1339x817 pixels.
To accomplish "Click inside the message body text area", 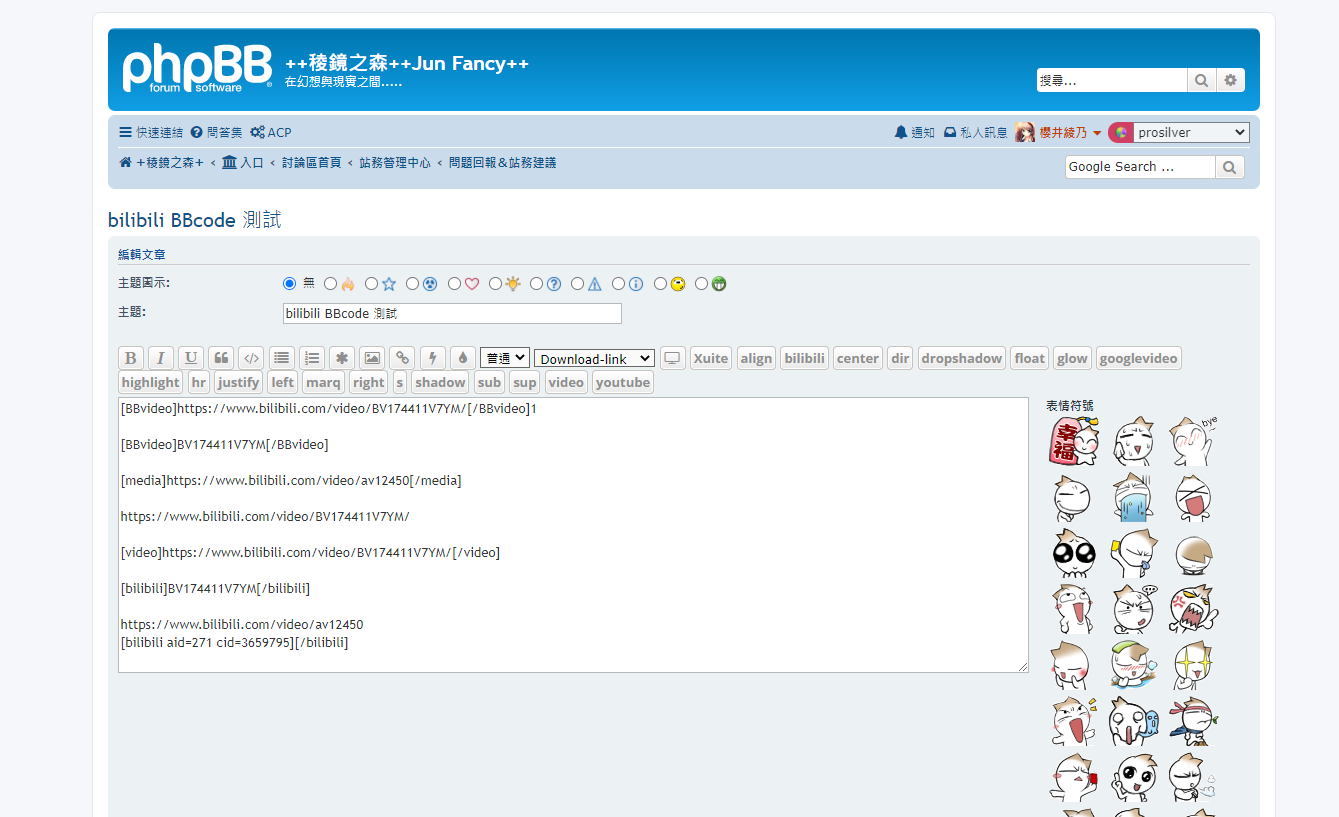I will [x=573, y=535].
